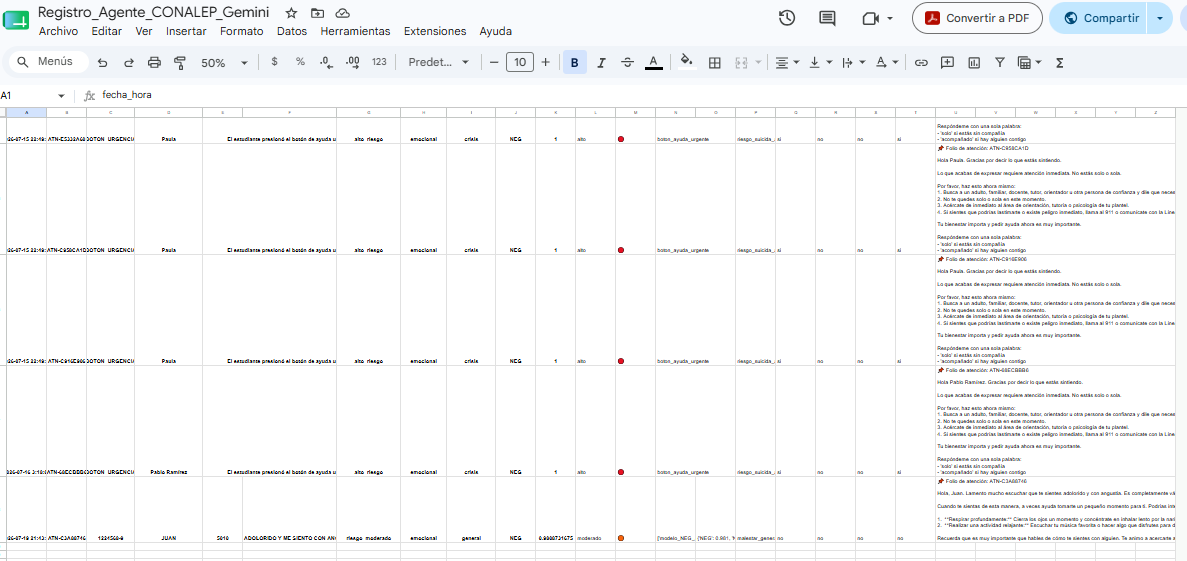The width and height of the screenshot is (1187, 561).
Task: Click the cloud document status icon
Action: [342, 13]
